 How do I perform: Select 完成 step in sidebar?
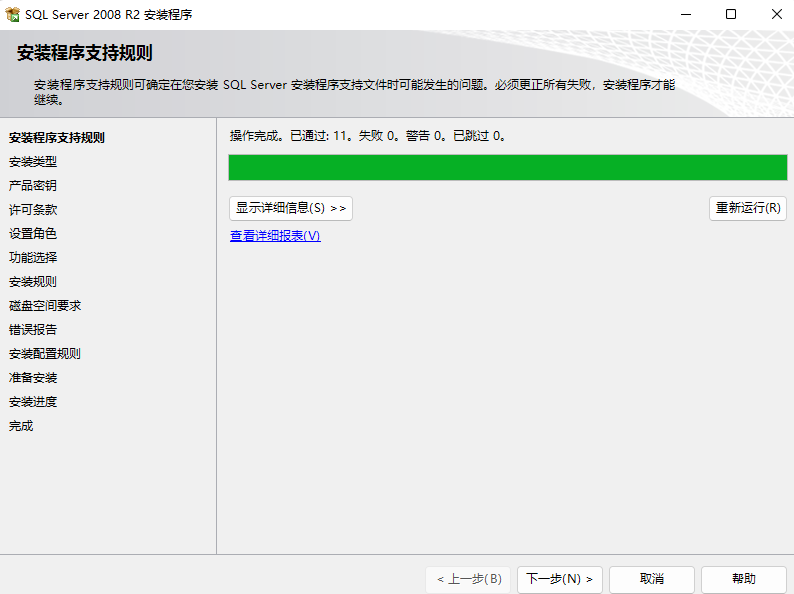[x=21, y=426]
